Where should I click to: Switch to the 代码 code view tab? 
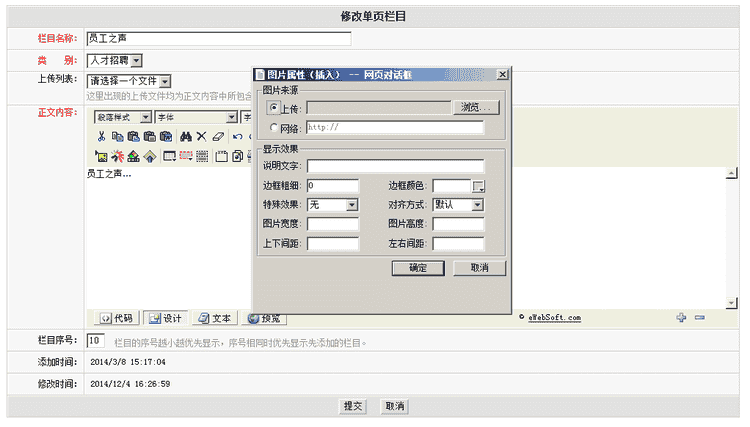(x=116, y=318)
